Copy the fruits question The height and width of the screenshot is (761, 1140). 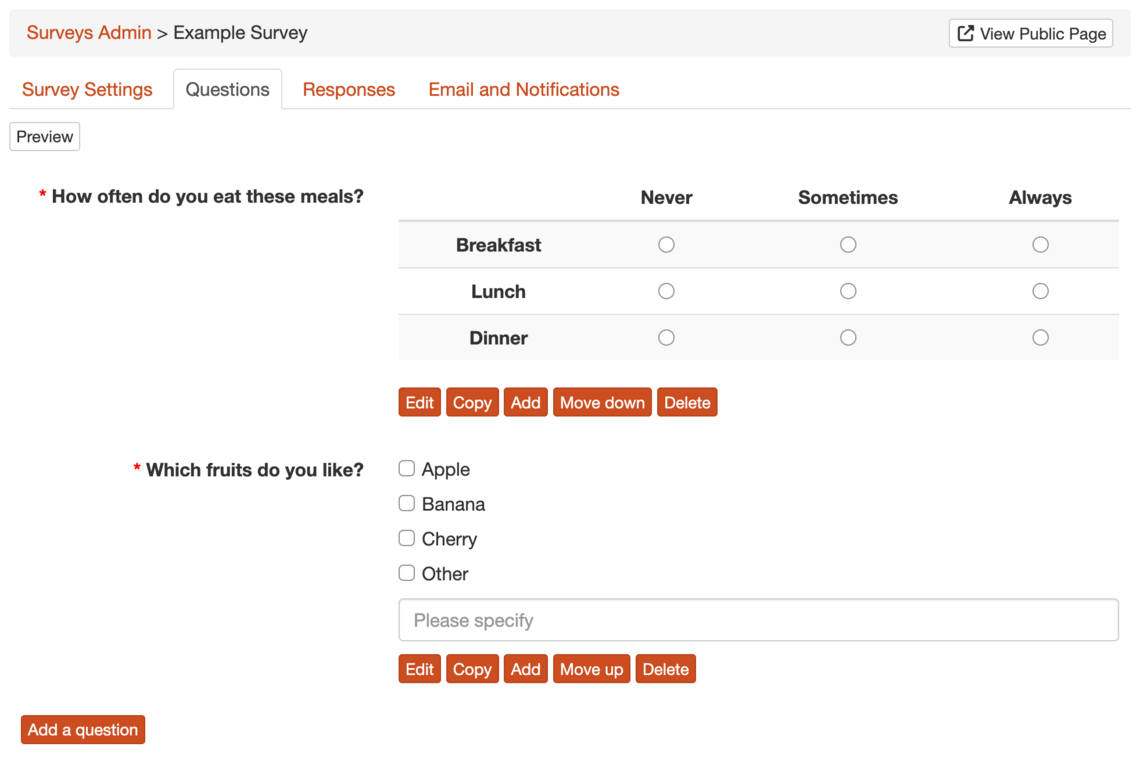(x=472, y=669)
